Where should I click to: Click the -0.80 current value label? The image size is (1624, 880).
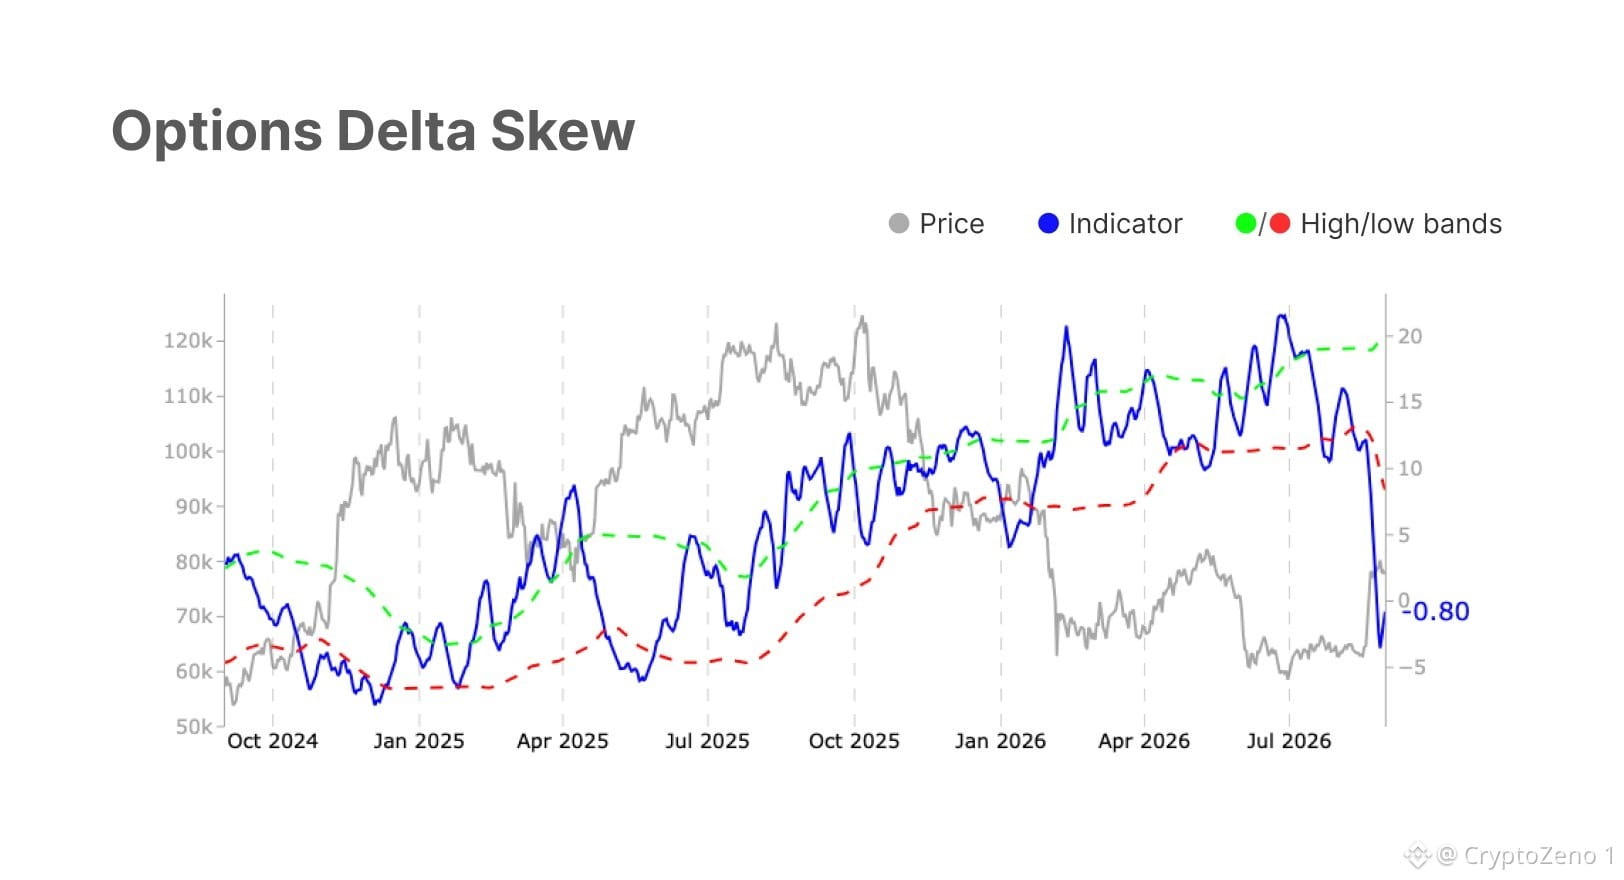[1436, 611]
